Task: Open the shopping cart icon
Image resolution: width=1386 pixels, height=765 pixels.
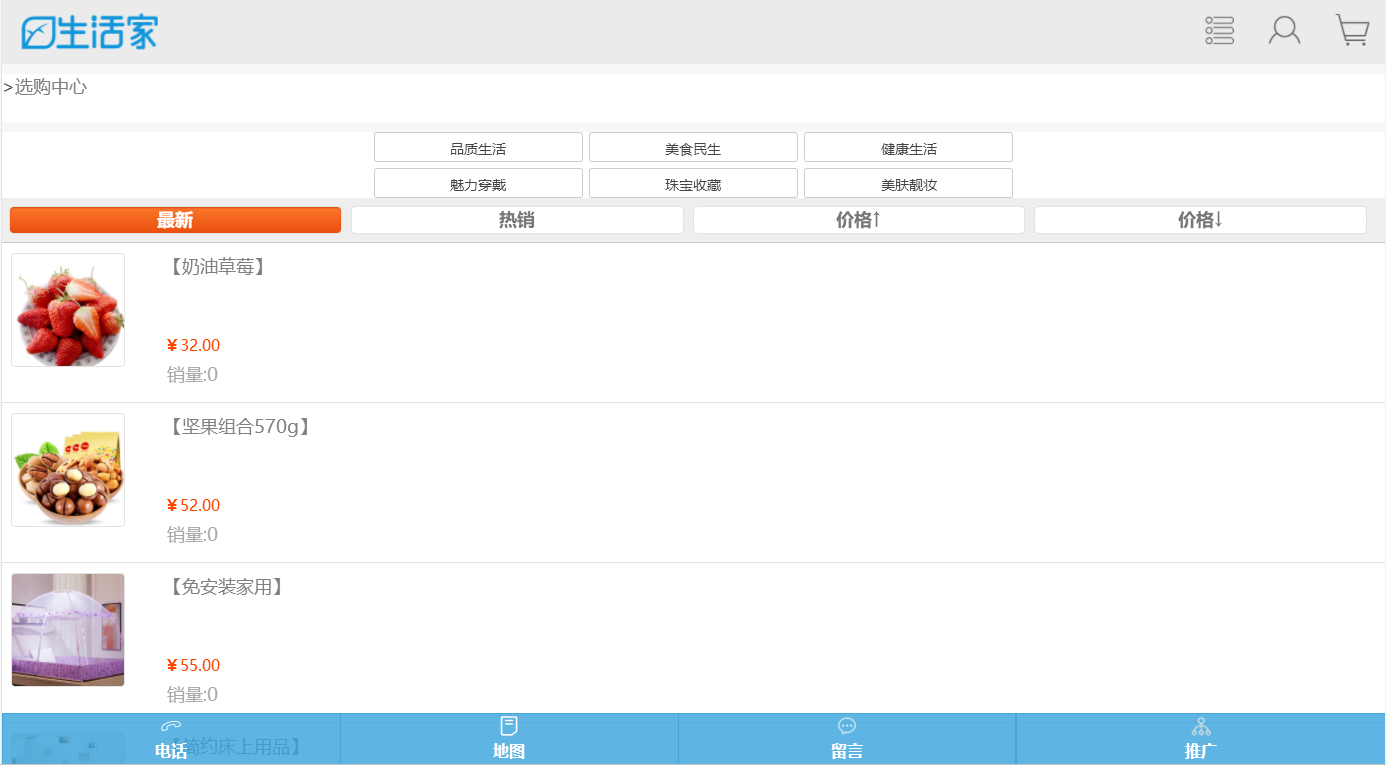Action: tap(1352, 31)
